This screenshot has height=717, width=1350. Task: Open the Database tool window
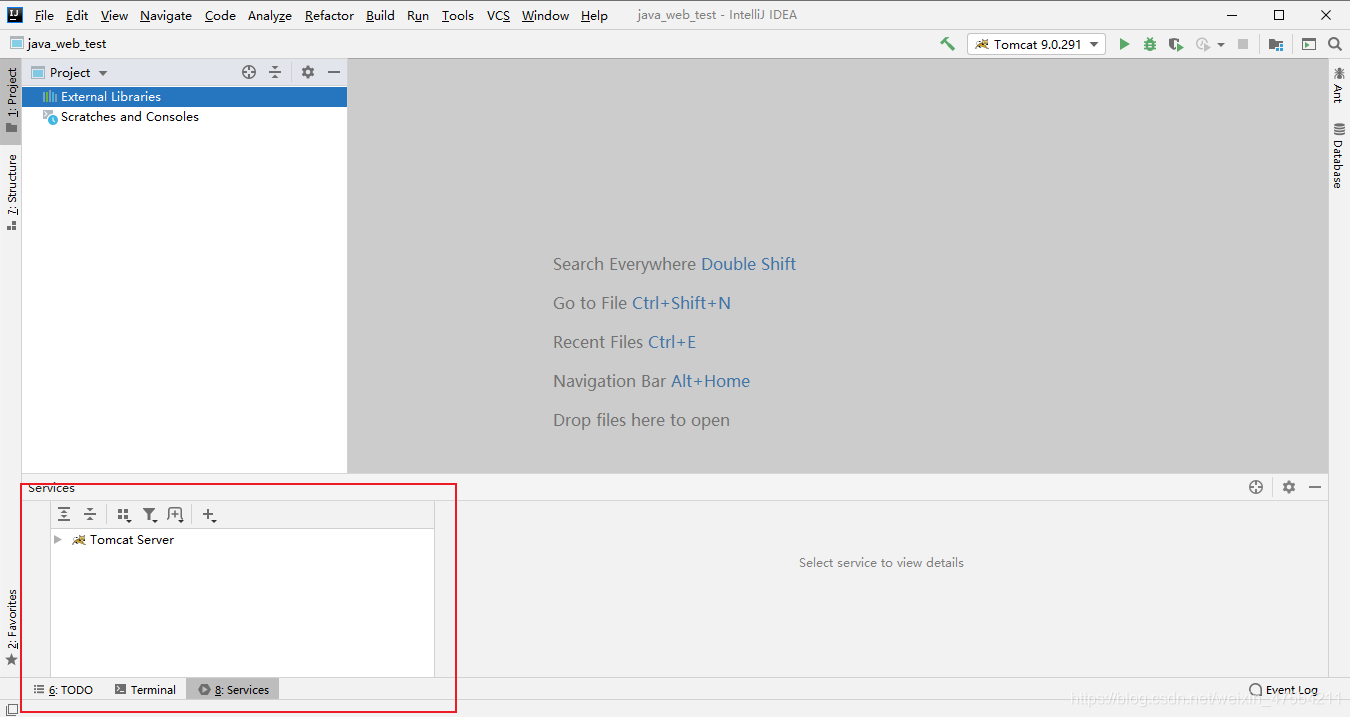[1338, 156]
